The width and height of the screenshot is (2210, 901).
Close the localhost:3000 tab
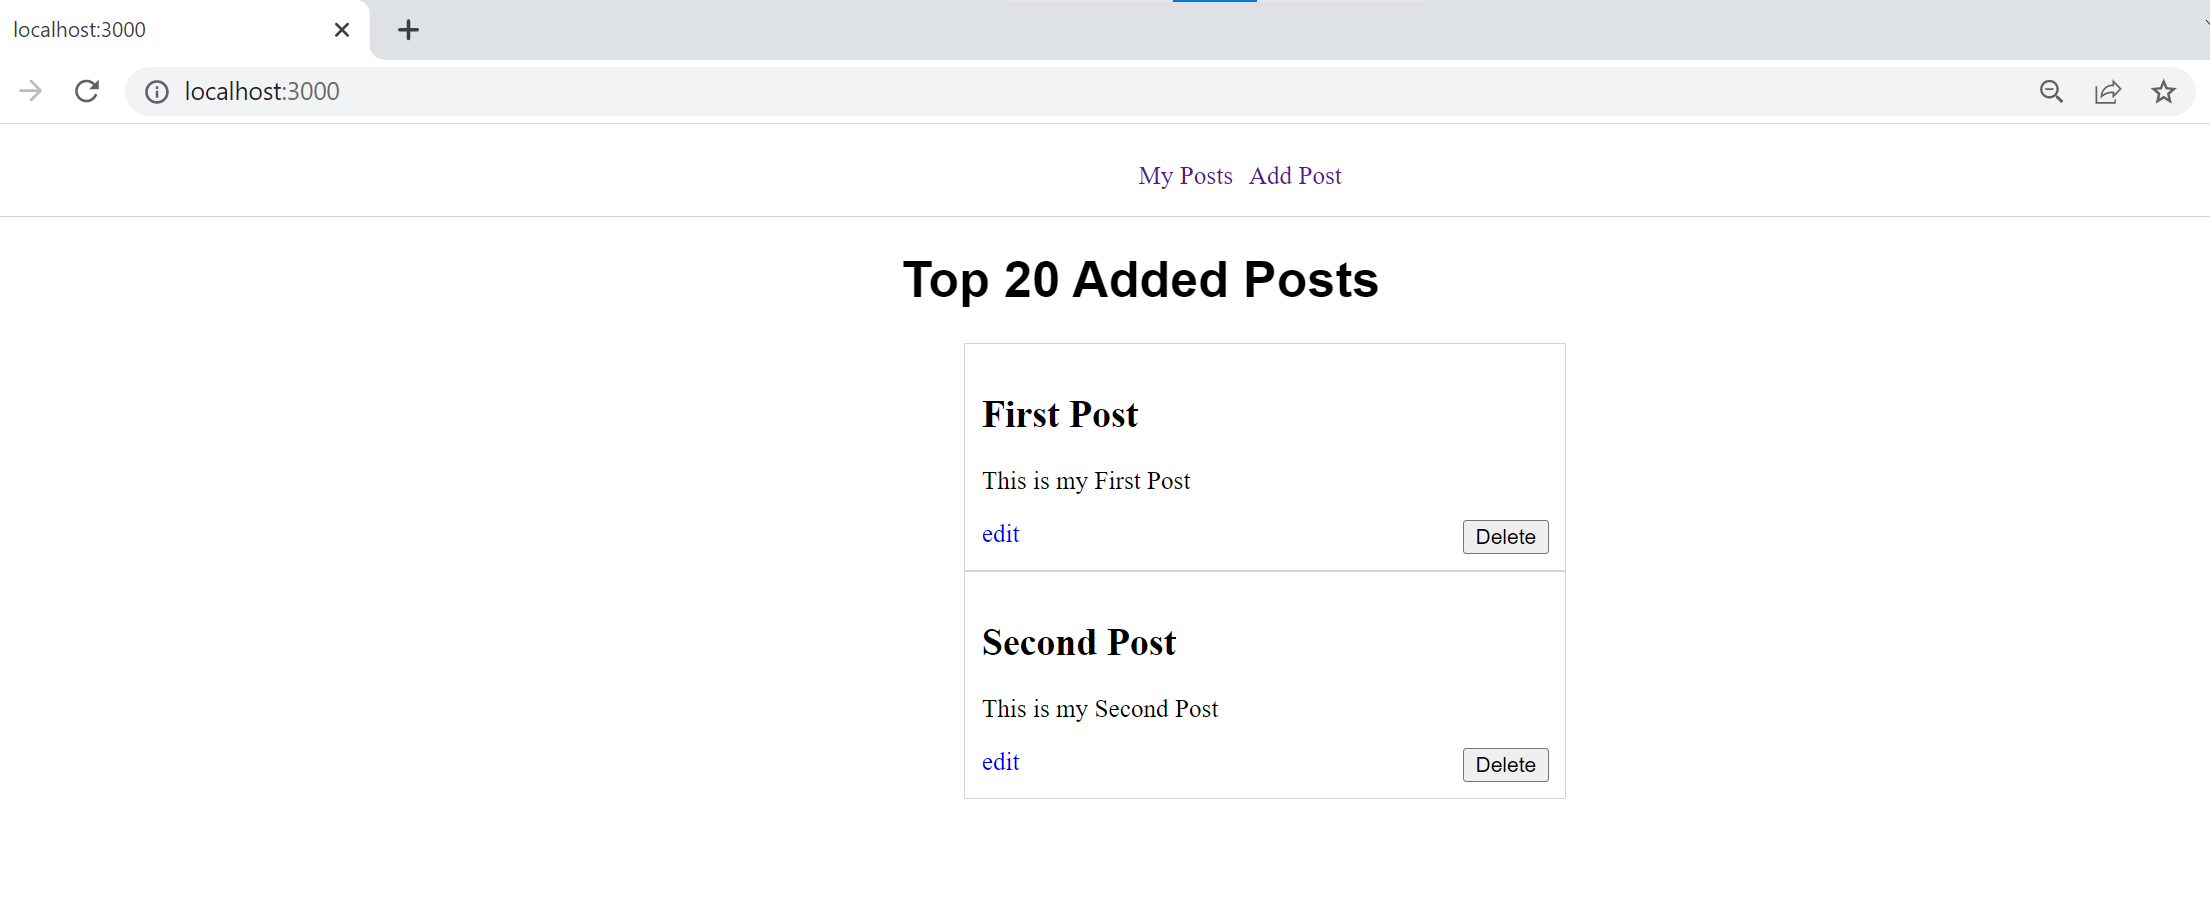click(x=342, y=30)
